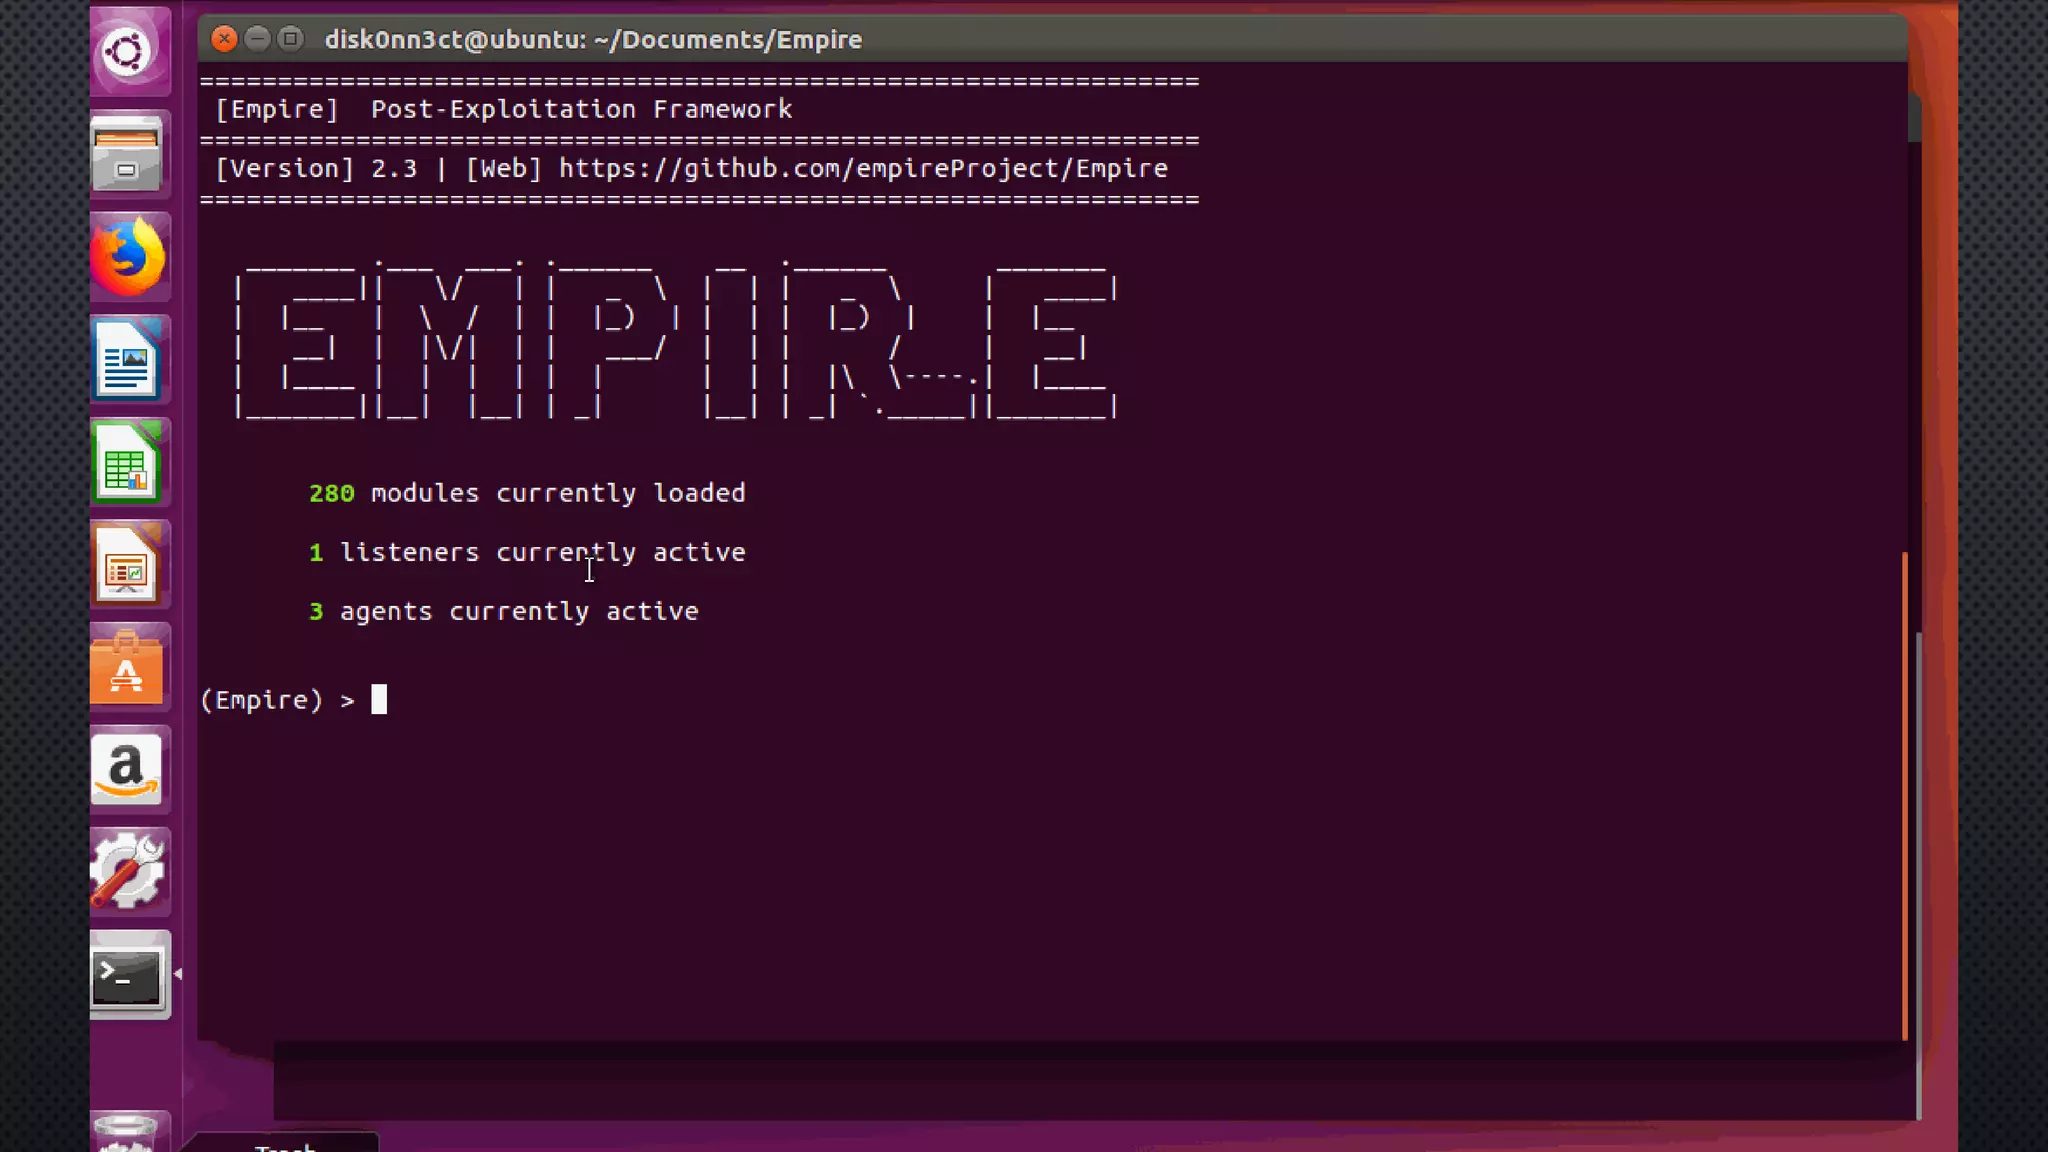Maximize the terminal window
The height and width of the screenshot is (1152, 2048).
point(290,39)
